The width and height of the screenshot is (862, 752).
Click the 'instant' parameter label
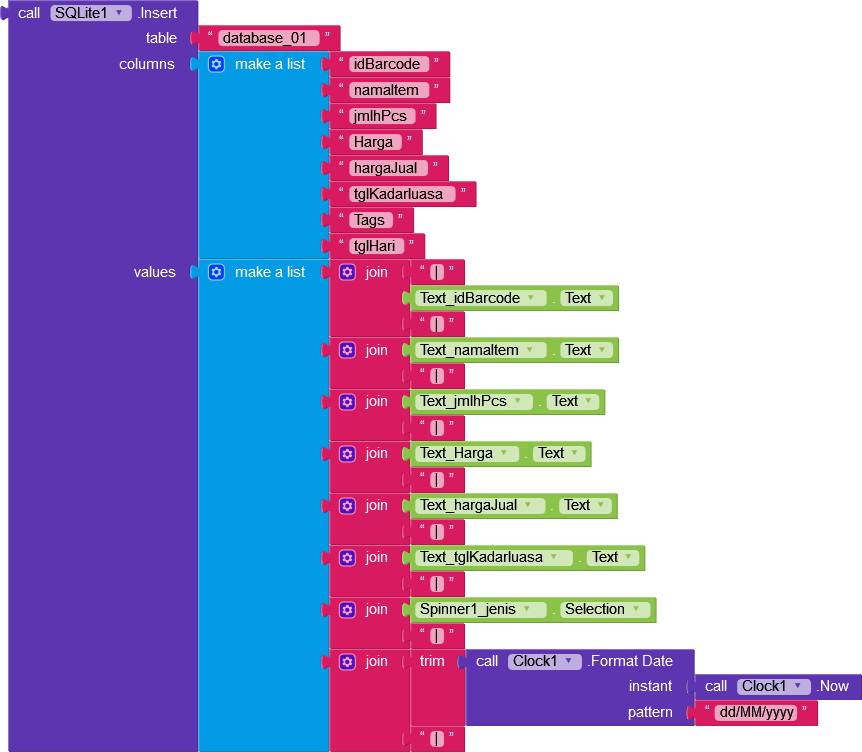[x=650, y=687]
